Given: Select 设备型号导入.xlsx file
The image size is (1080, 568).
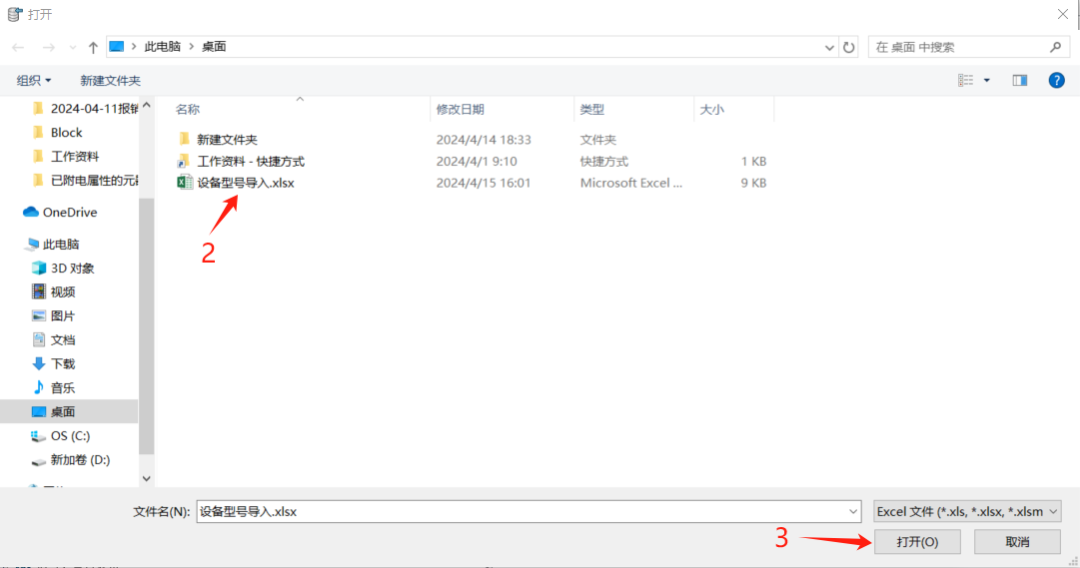Looking at the screenshot, I should (245, 183).
